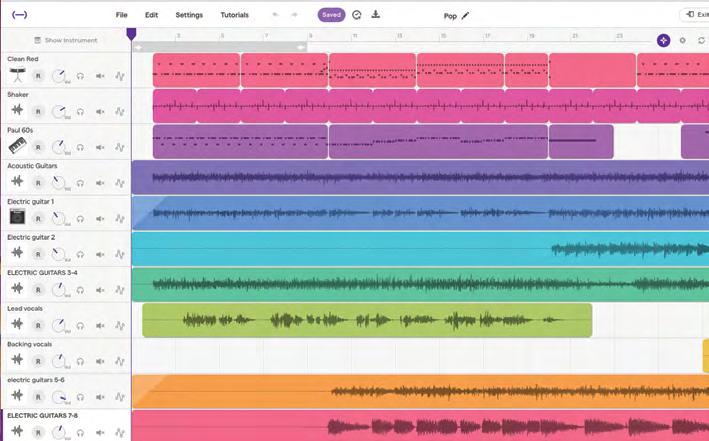
Task: Arm record on Shaker track
Action: click(38, 112)
